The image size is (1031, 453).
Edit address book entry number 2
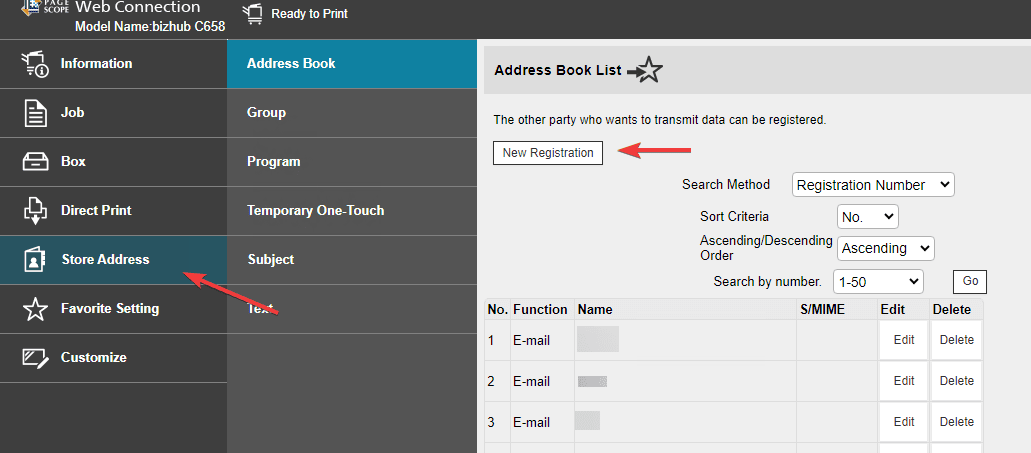click(903, 381)
